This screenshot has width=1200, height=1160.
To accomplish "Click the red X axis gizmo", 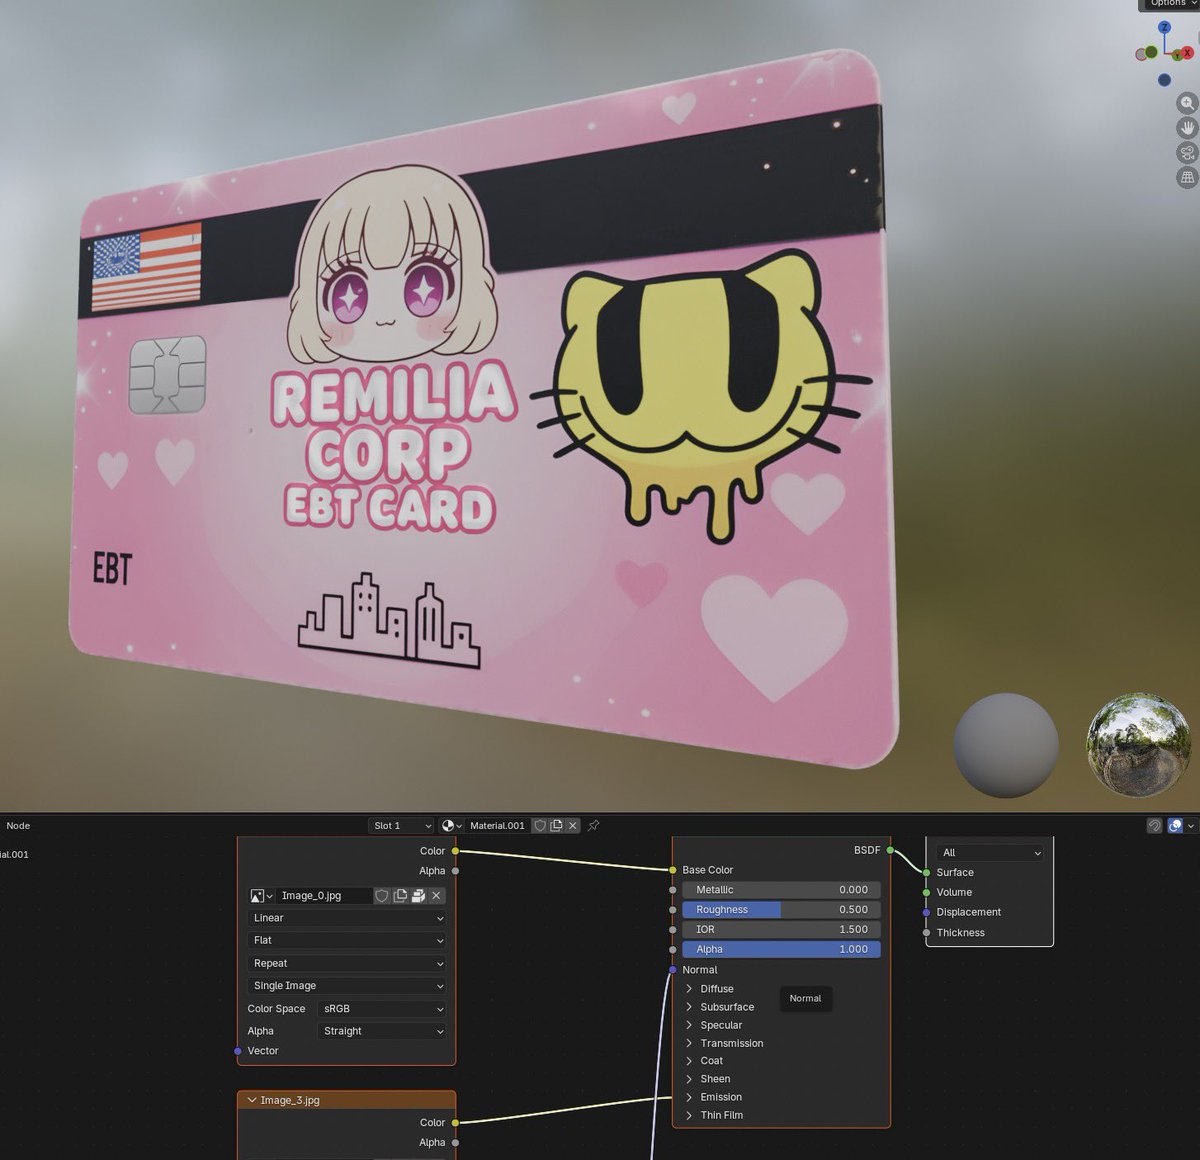I will click(1188, 52).
